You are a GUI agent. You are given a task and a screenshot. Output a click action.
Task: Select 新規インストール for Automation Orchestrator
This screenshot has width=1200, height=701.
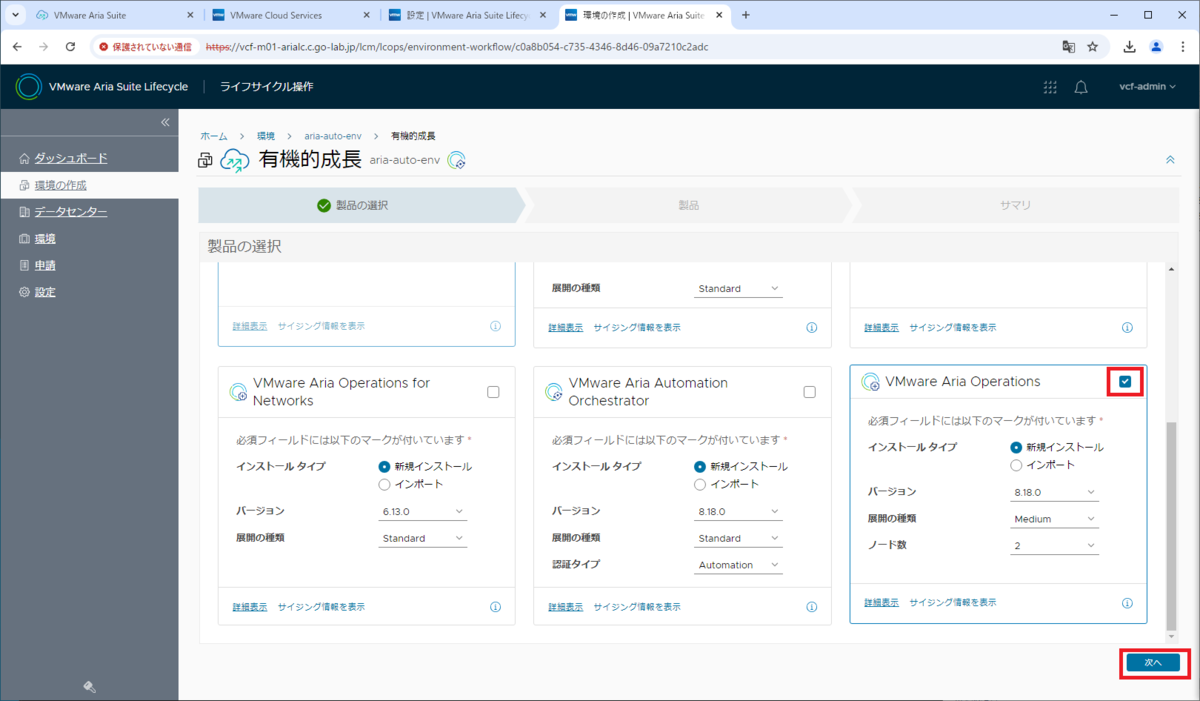click(x=700, y=466)
